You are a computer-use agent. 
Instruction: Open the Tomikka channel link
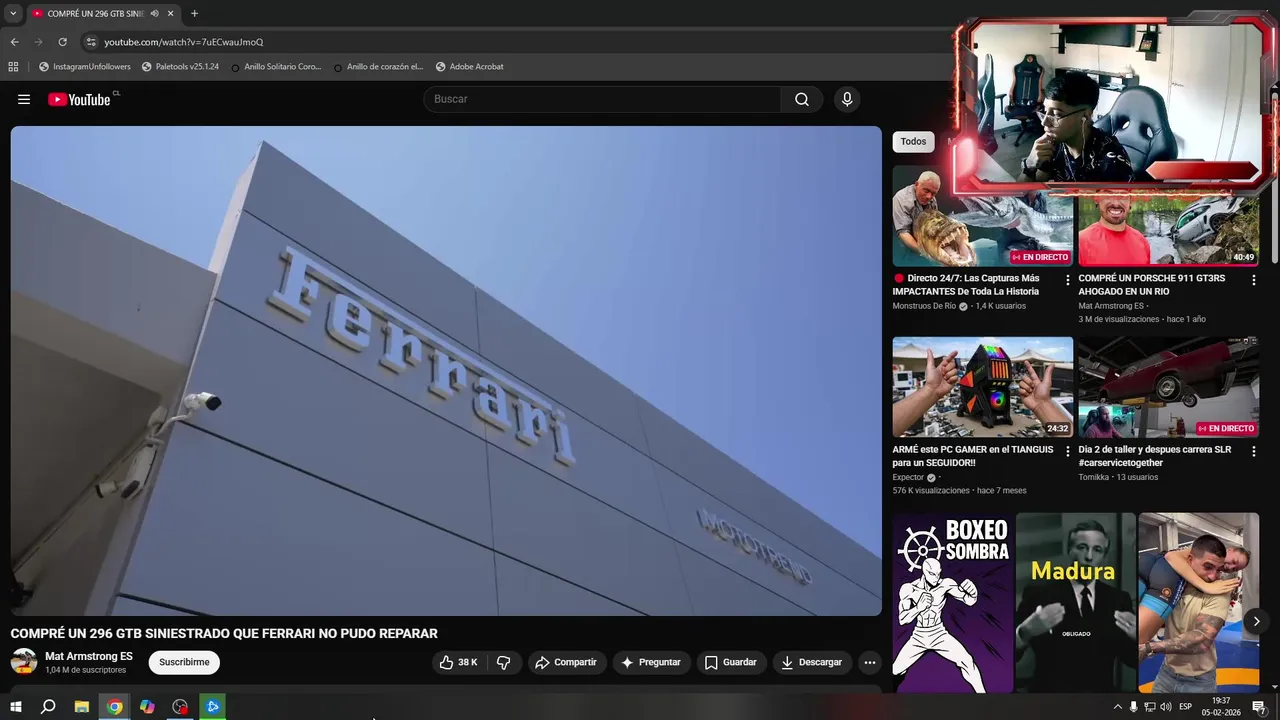[1094, 477]
